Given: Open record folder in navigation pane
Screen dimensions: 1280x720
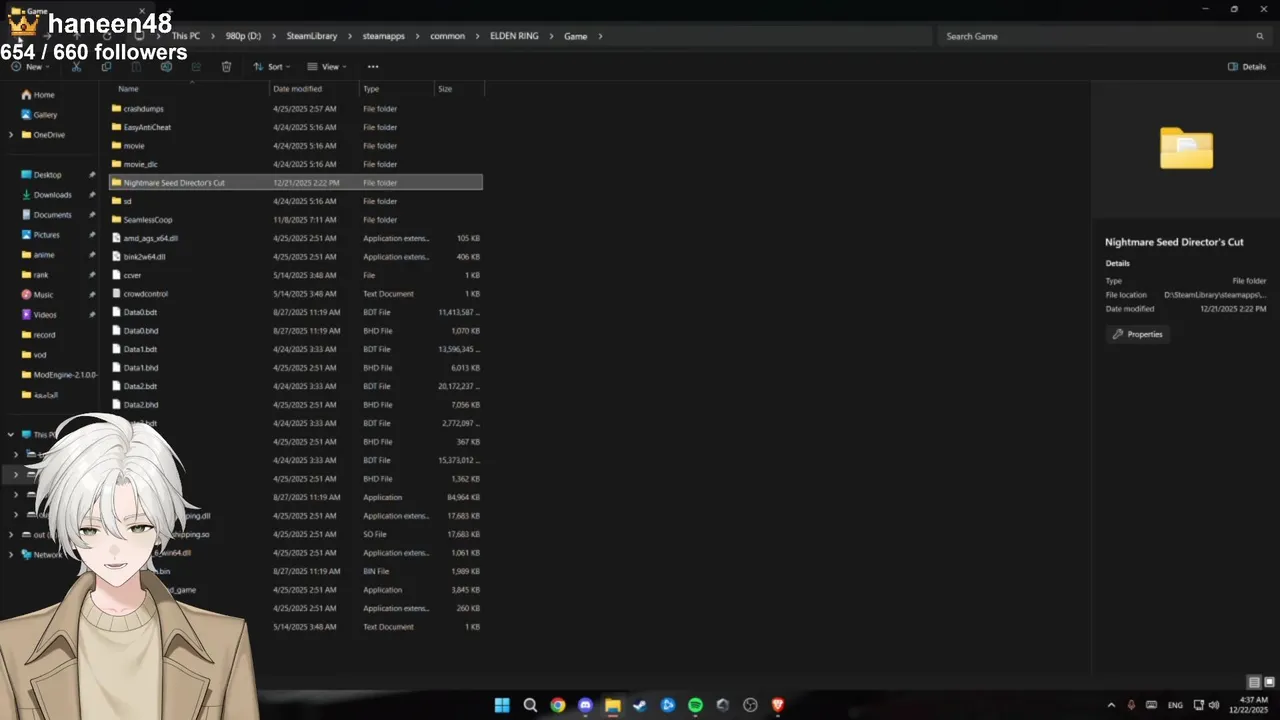Looking at the screenshot, I should pyautogui.click(x=38, y=335).
